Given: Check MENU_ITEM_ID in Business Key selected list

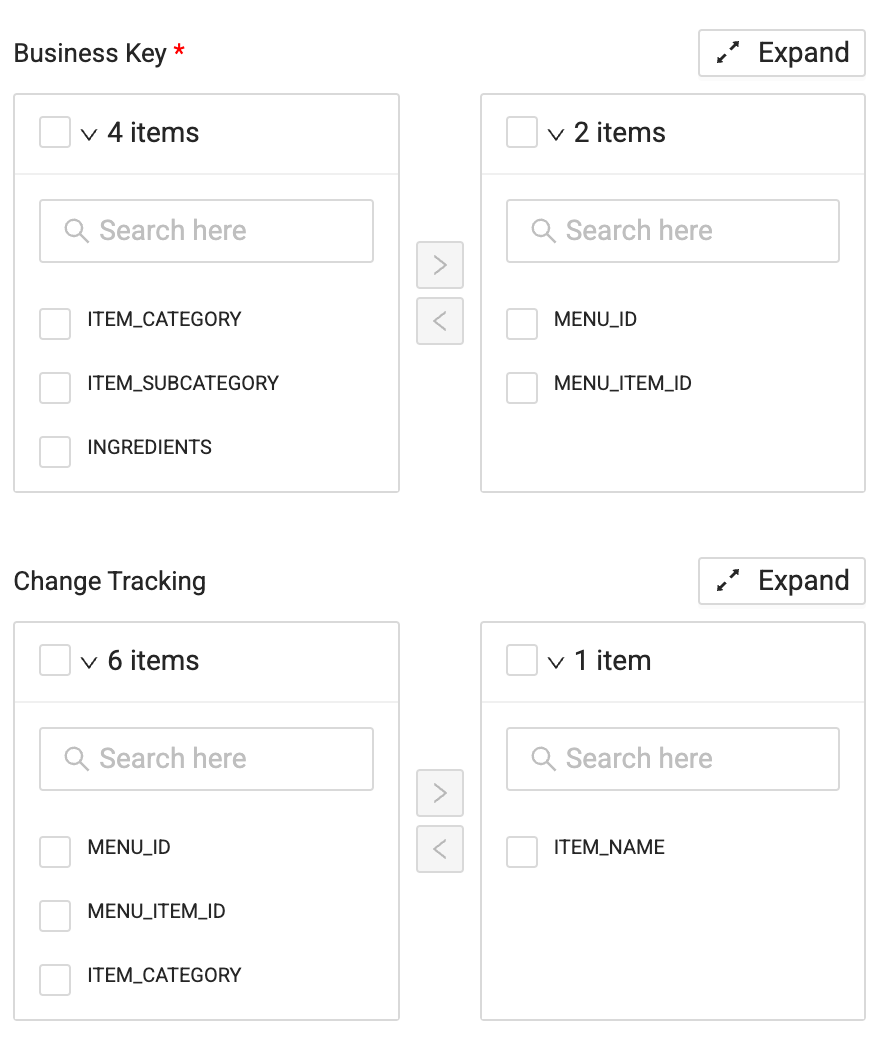Looking at the screenshot, I should [522, 388].
